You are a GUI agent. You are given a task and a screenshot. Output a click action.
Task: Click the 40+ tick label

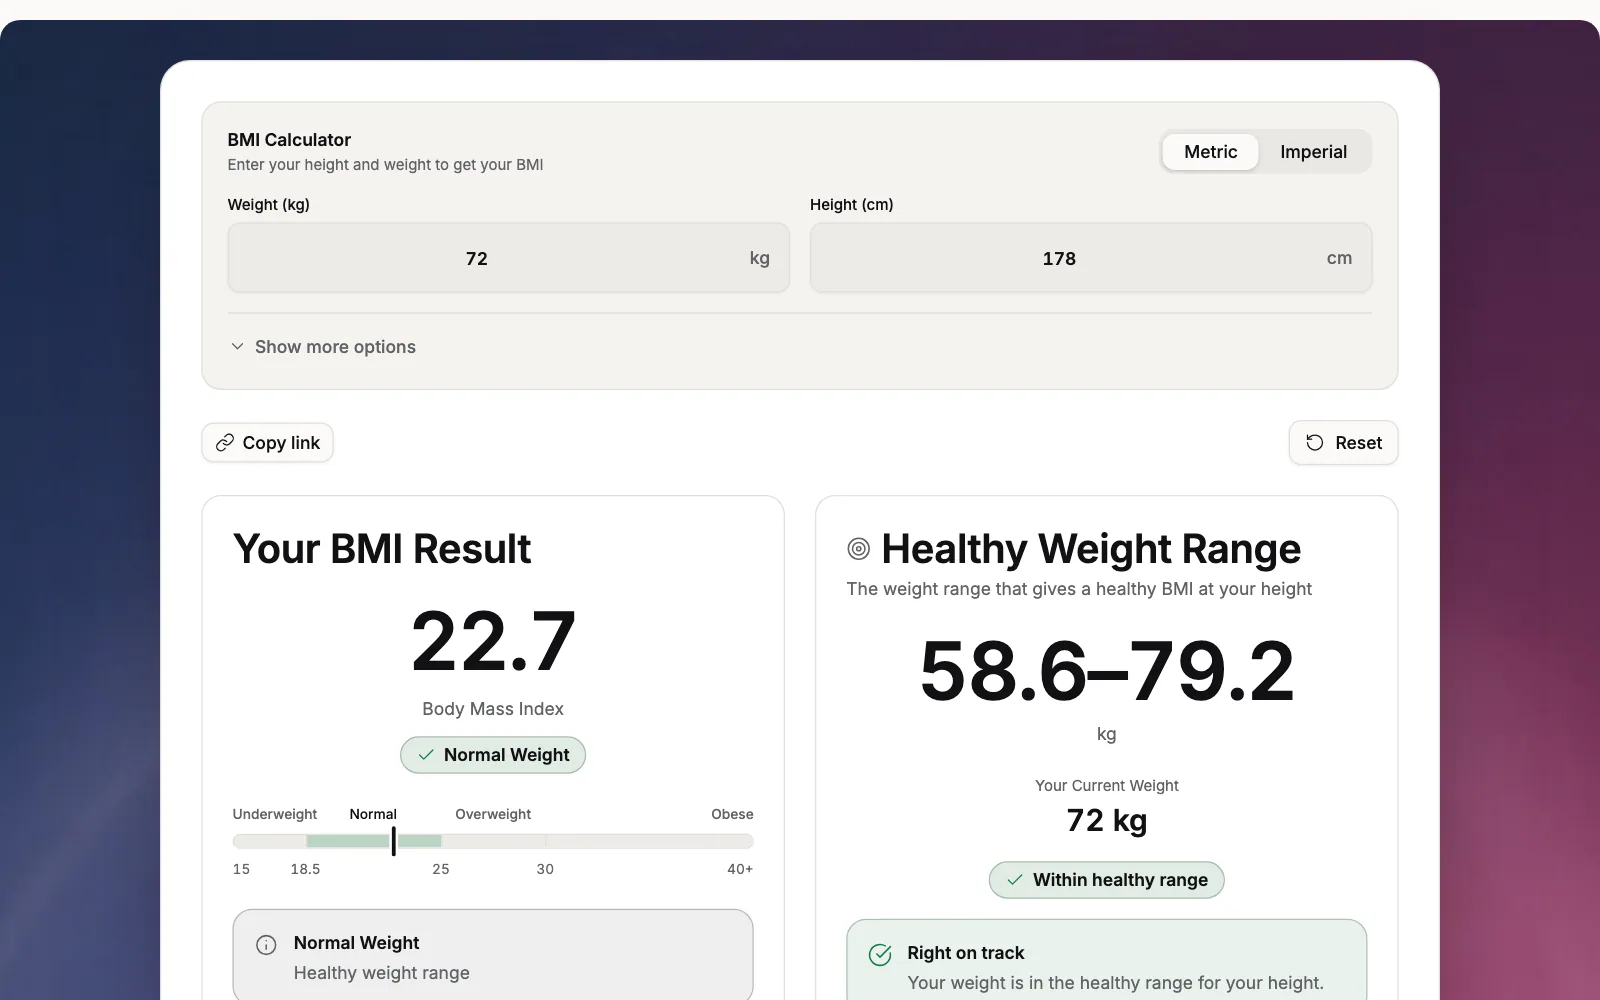[740, 869]
